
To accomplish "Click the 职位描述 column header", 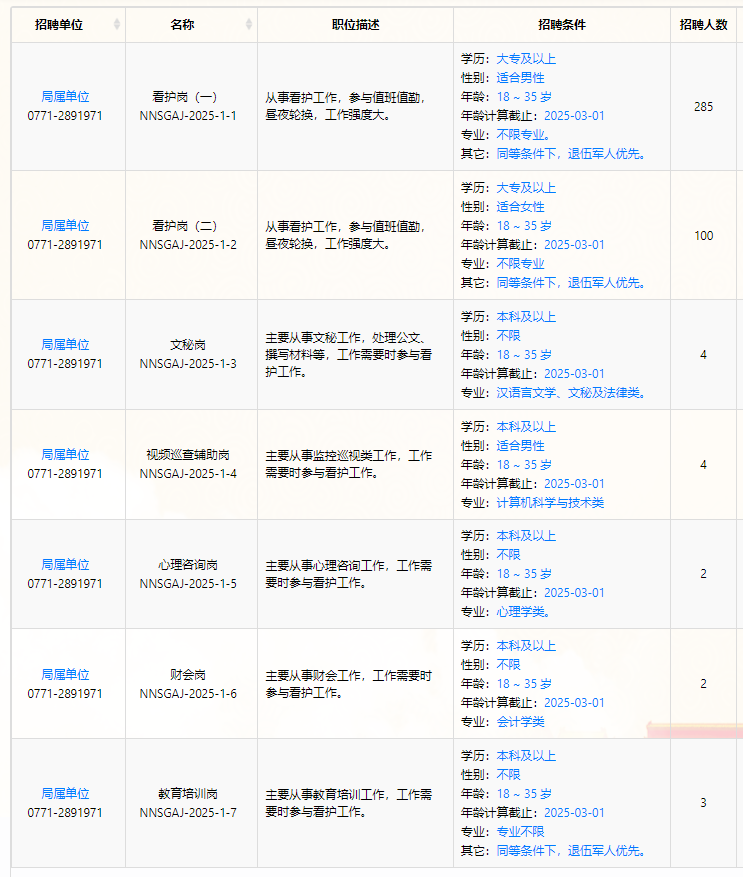I will click(355, 24).
